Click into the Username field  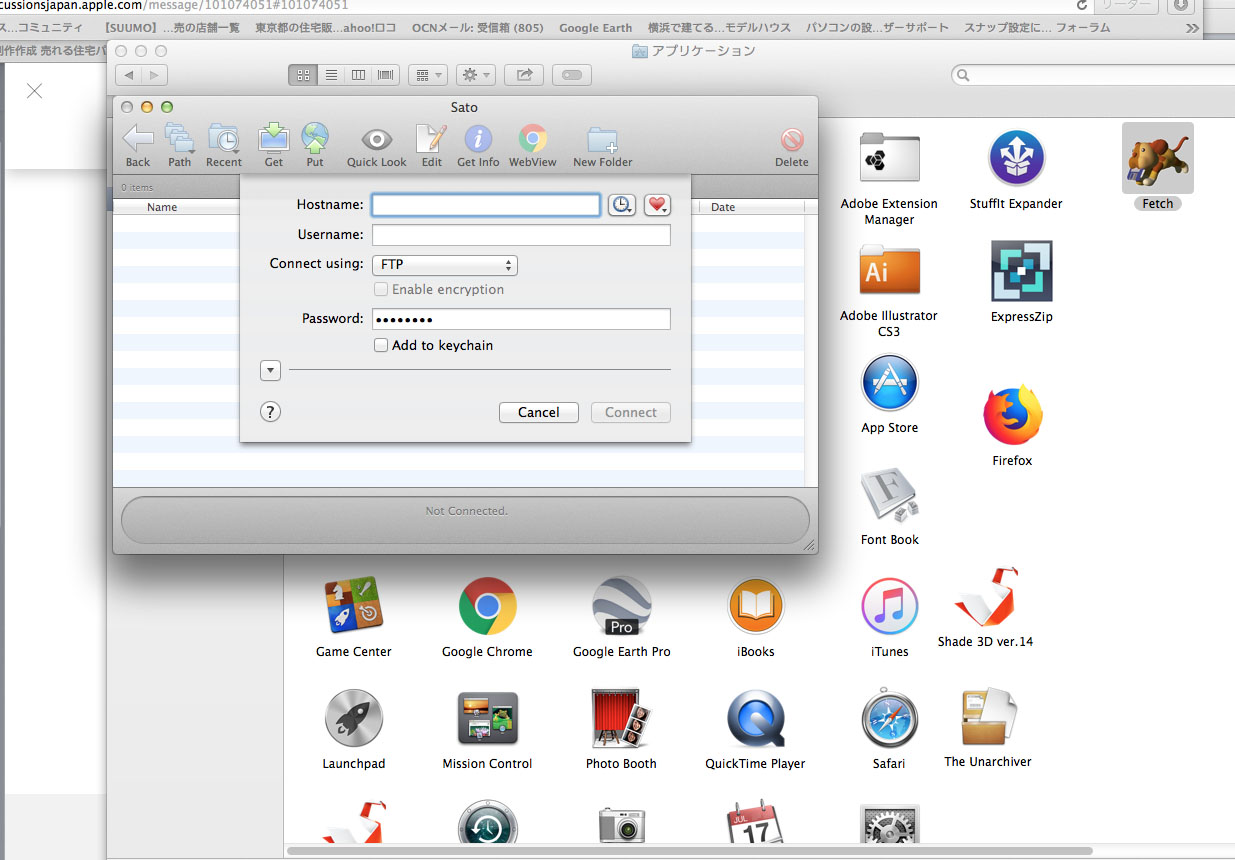[x=521, y=235]
